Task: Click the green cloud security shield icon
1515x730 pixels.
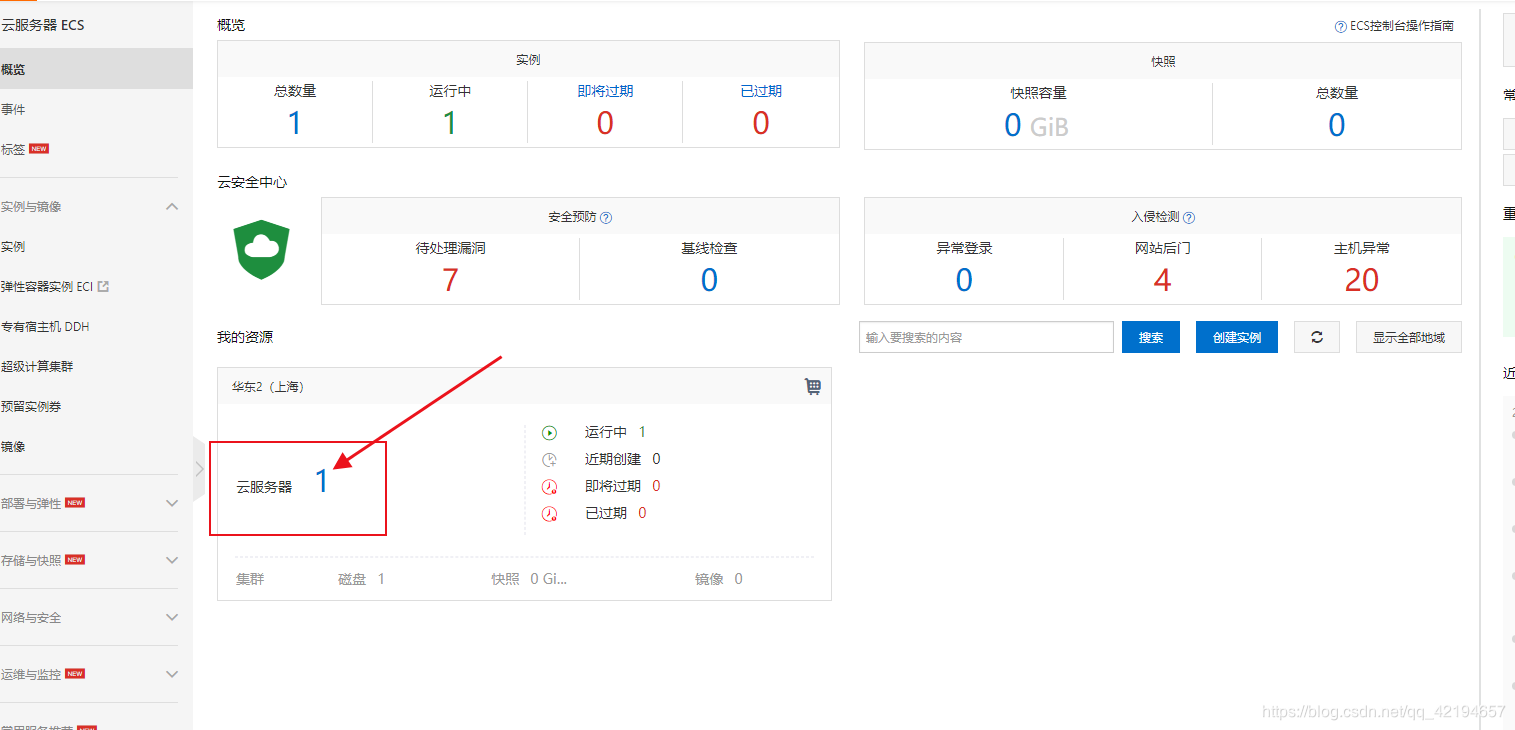Action: coord(260,250)
